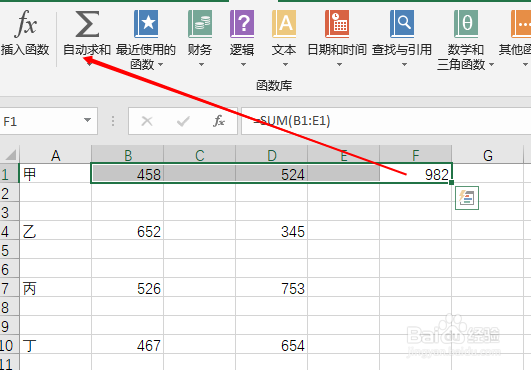The width and height of the screenshot is (531, 370).
Task: Select cell D1 containing 524
Action: click(x=272, y=174)
